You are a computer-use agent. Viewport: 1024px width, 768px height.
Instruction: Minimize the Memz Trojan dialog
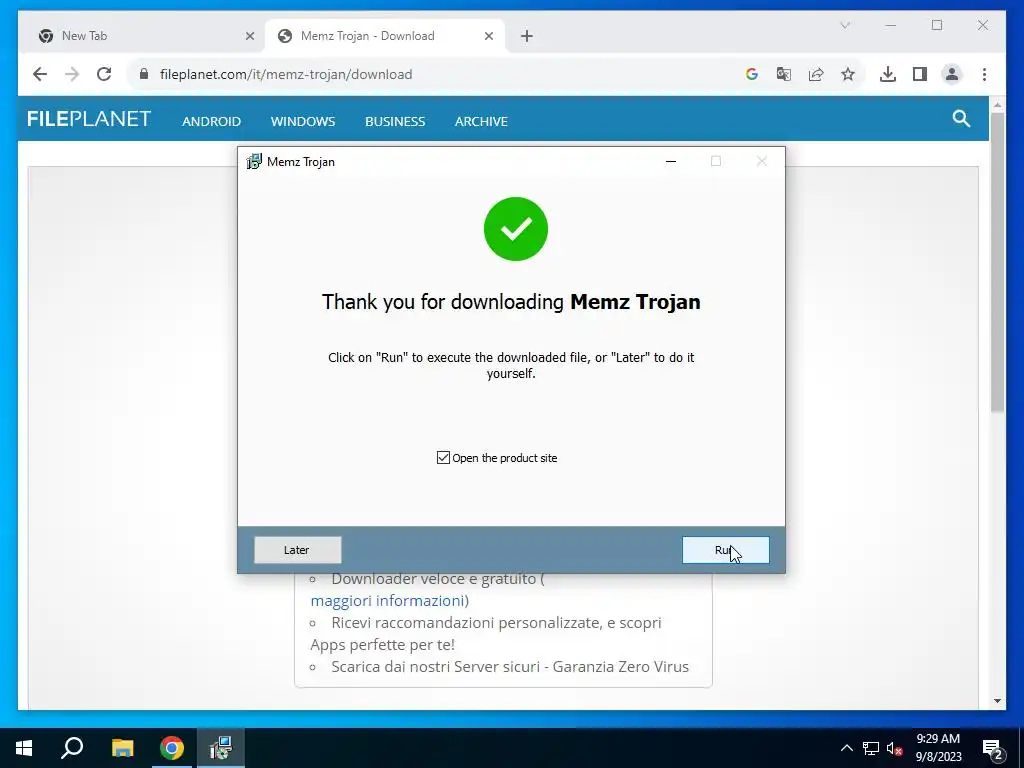pos(671,161)
